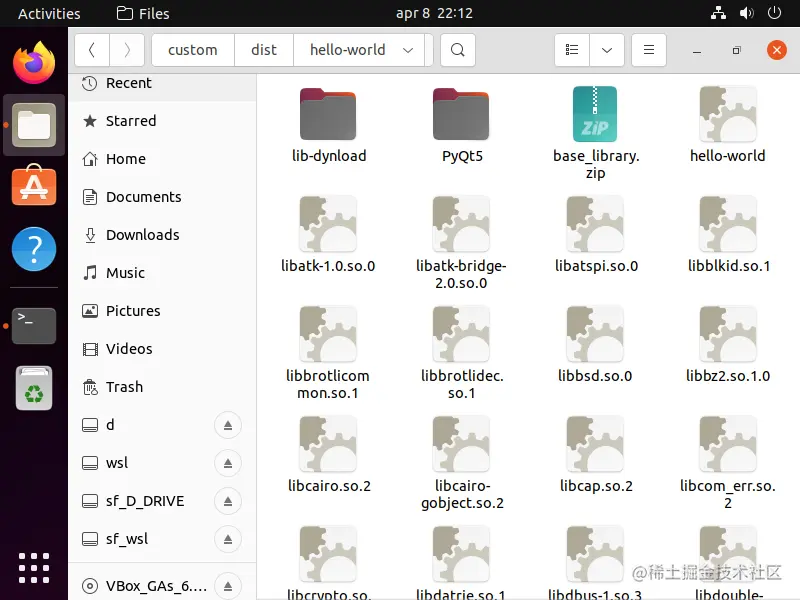The image size is (800, 600).
Task: Eject the wsl volume
Action: click(227, 463)
